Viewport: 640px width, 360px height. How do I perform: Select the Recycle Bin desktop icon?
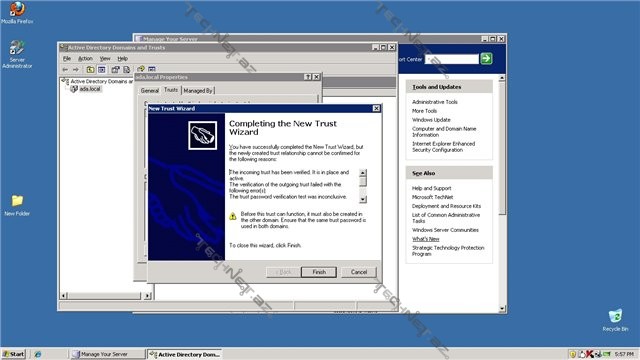(x=615, y=320)
